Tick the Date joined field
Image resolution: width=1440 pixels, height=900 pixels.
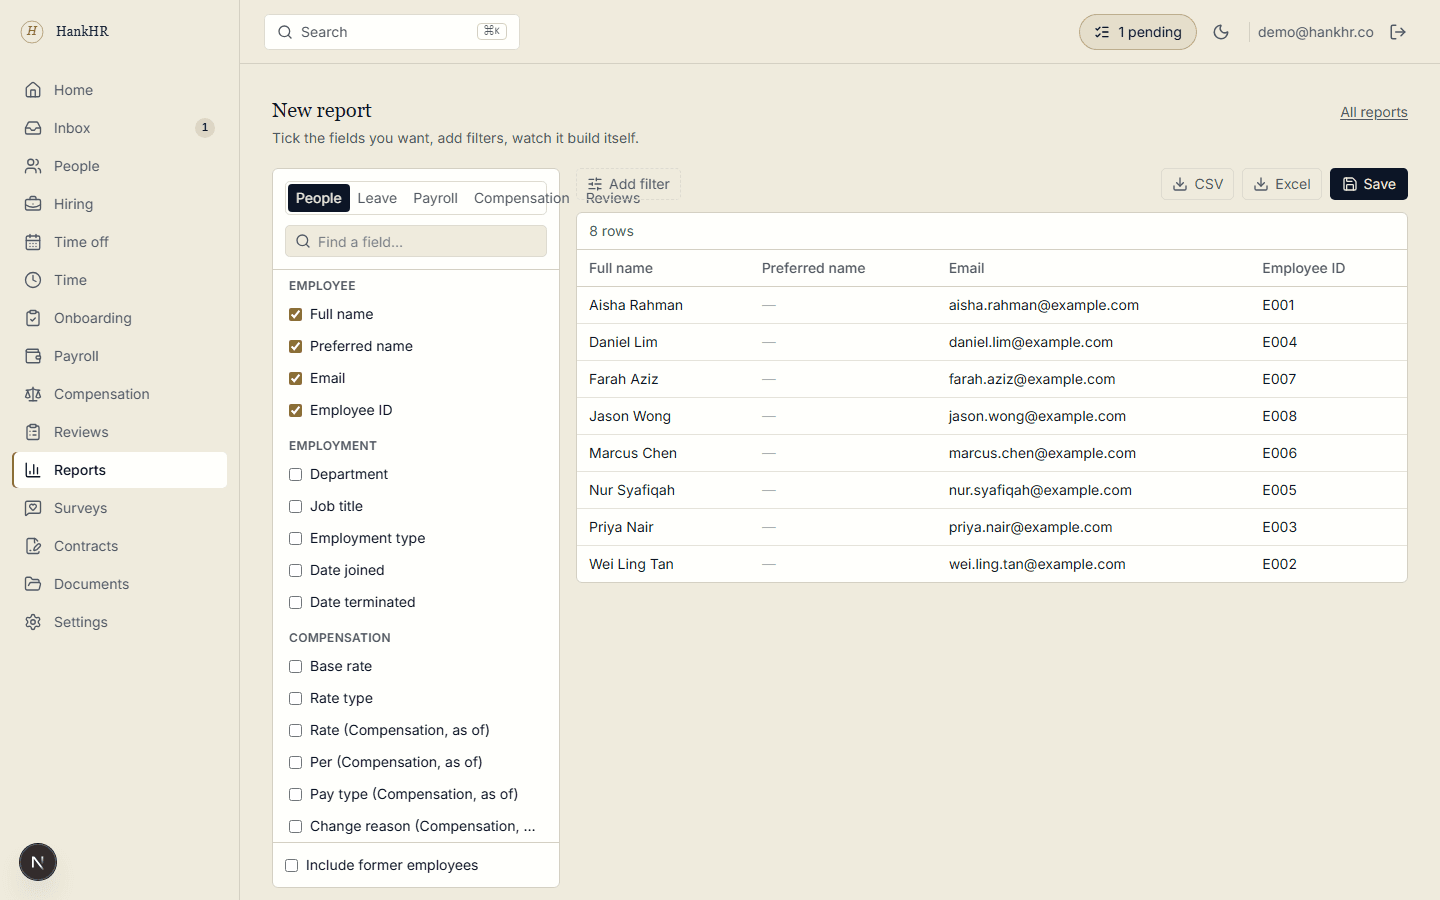295,570
